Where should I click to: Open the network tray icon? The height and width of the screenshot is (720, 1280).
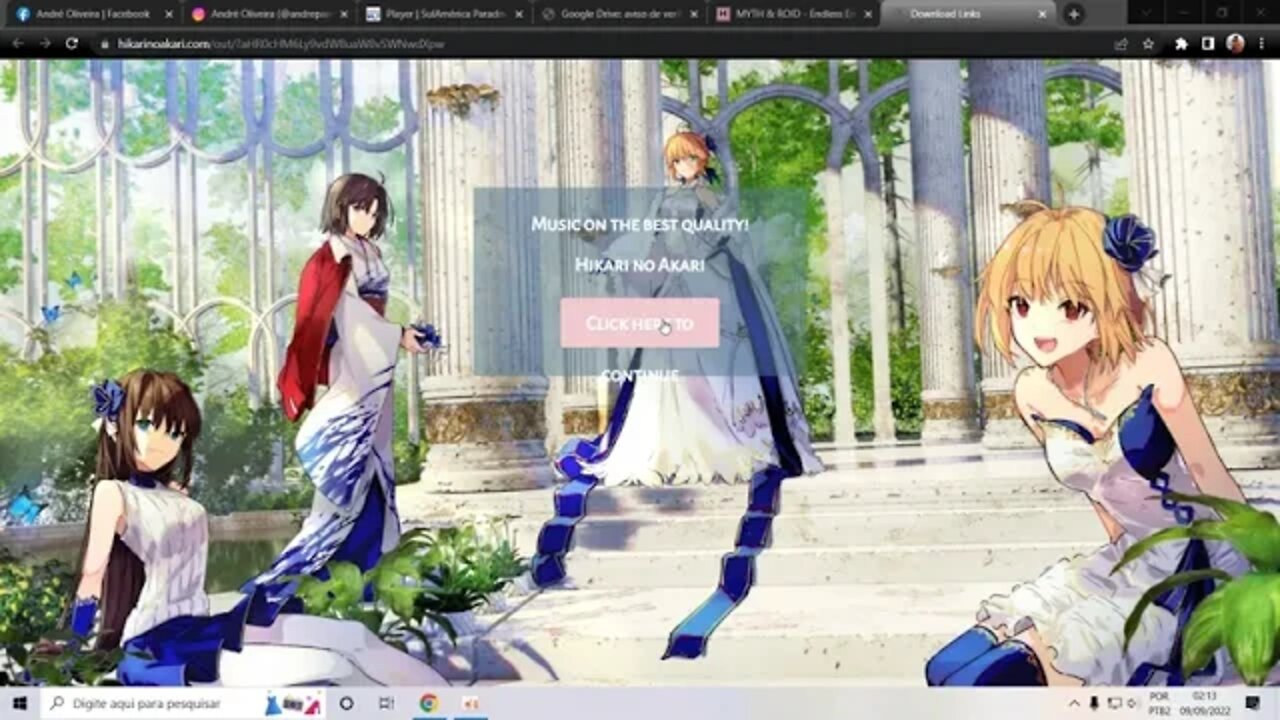click(1115, 703)
